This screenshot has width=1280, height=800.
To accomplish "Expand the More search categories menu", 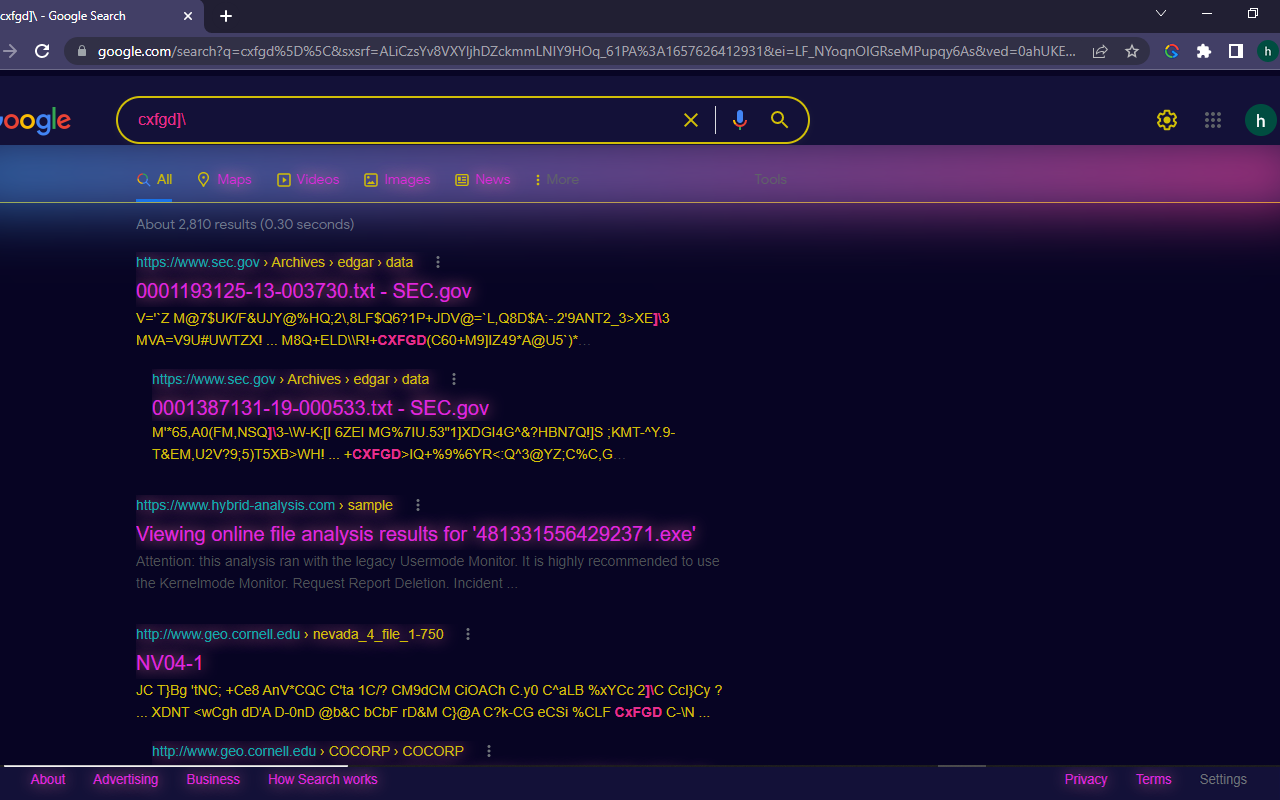I will tap(557, 180).
